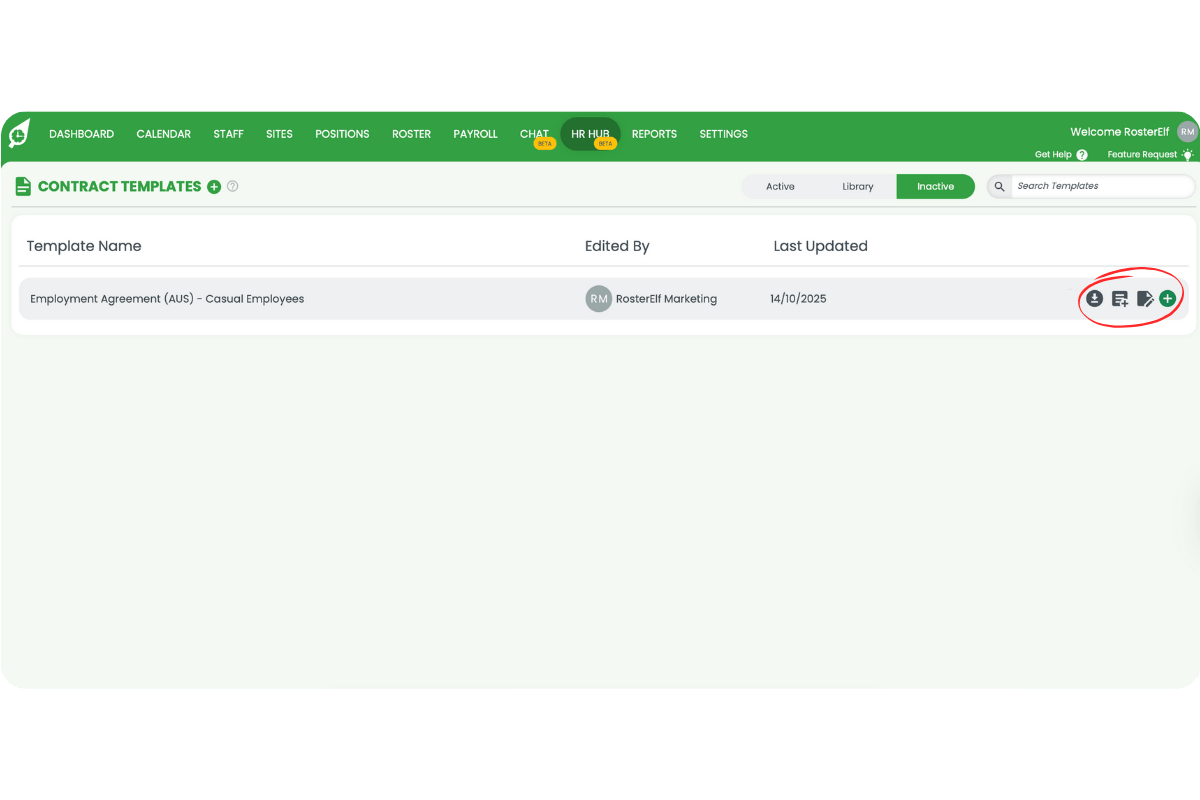Select the HR HUB navigation tab

coord(590,133)
